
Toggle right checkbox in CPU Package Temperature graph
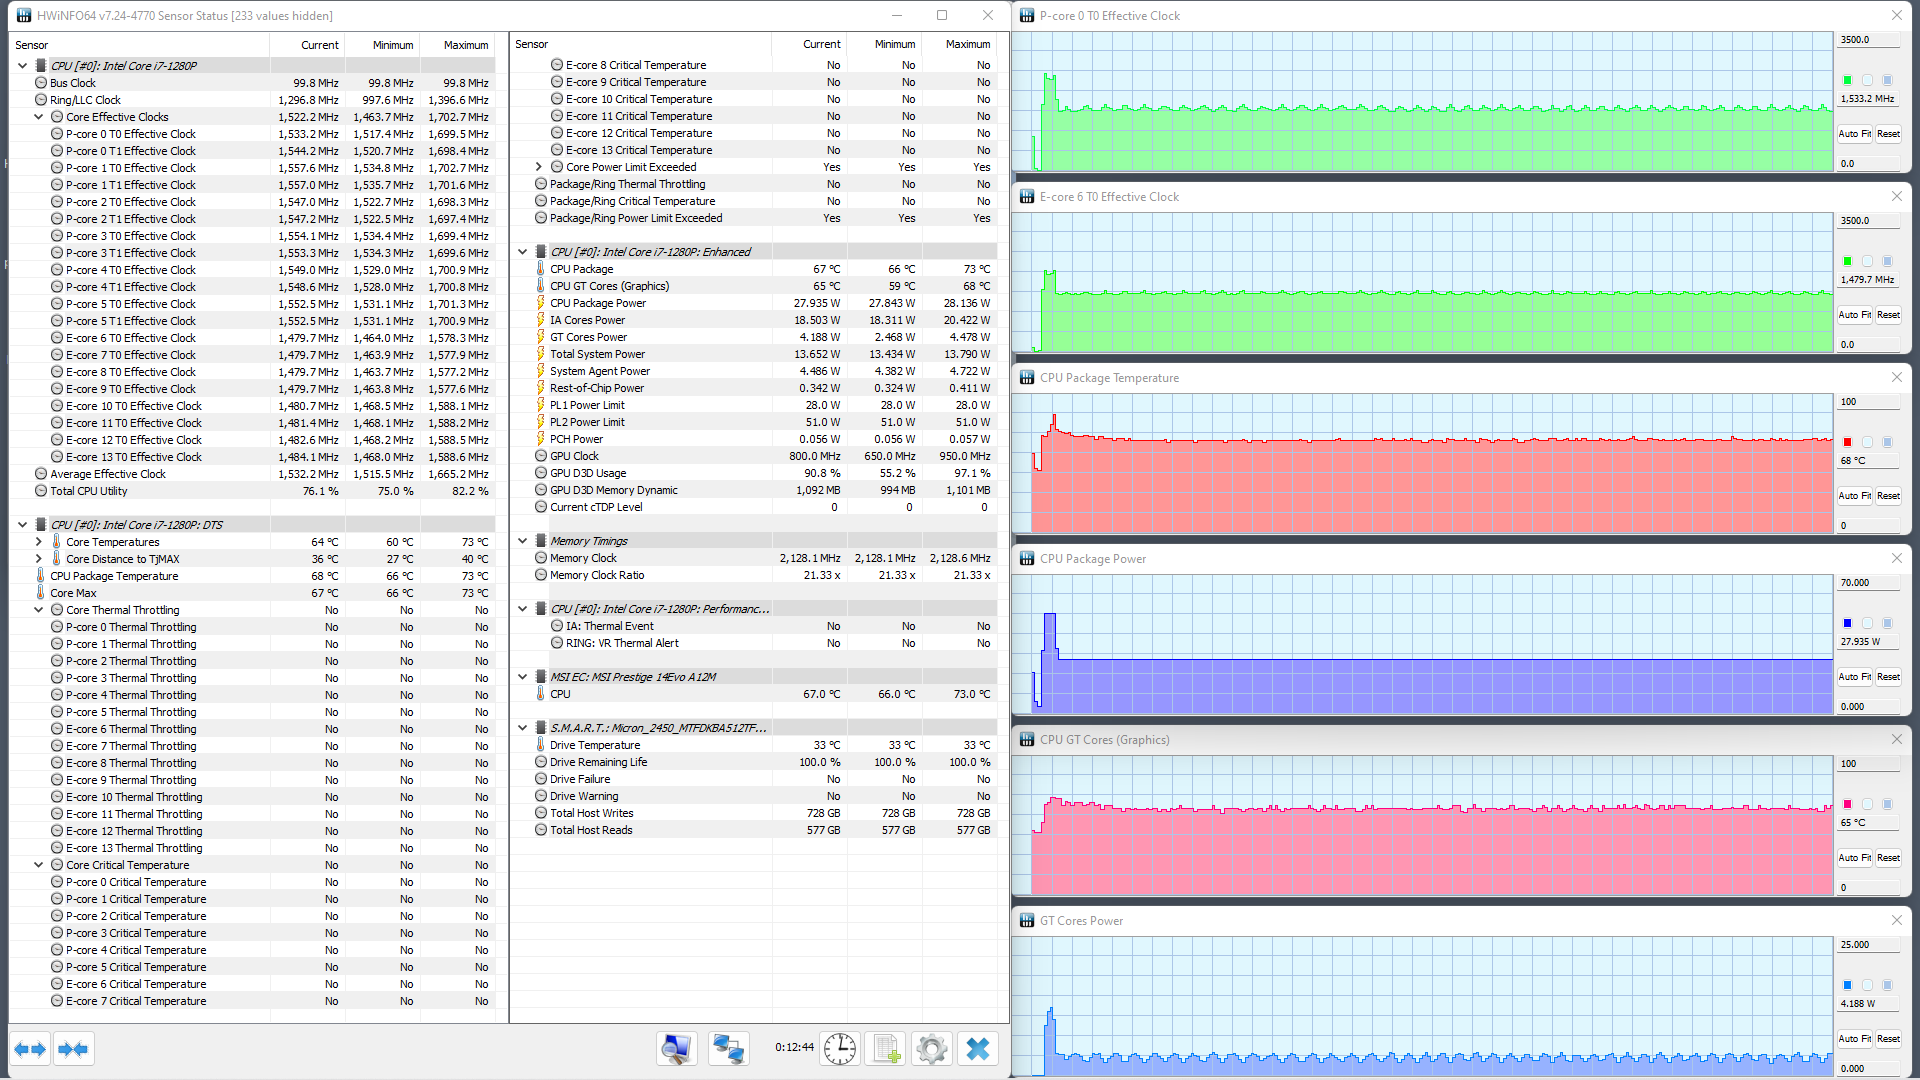(x=1887, y=442)
